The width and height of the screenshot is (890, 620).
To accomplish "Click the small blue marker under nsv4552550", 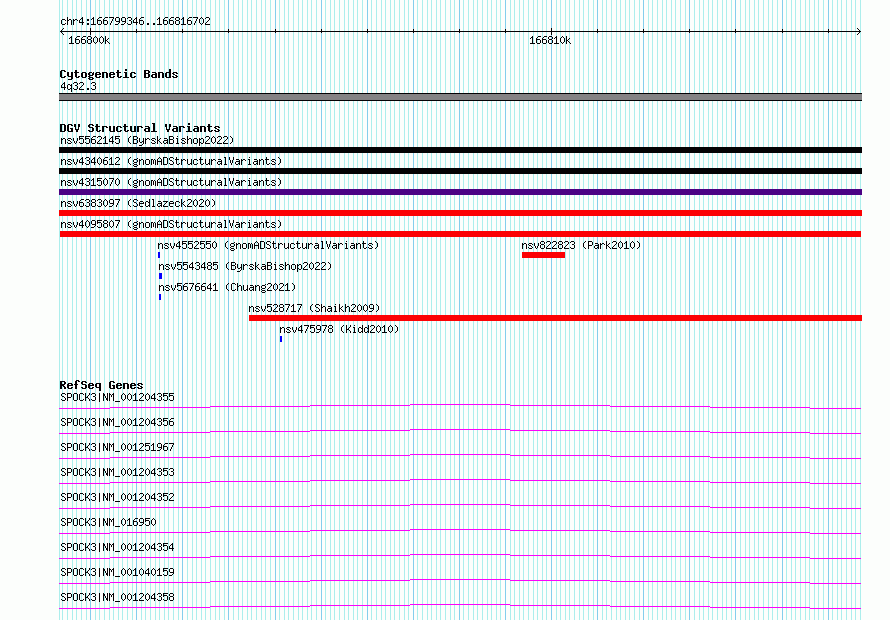I will (159, 255).
